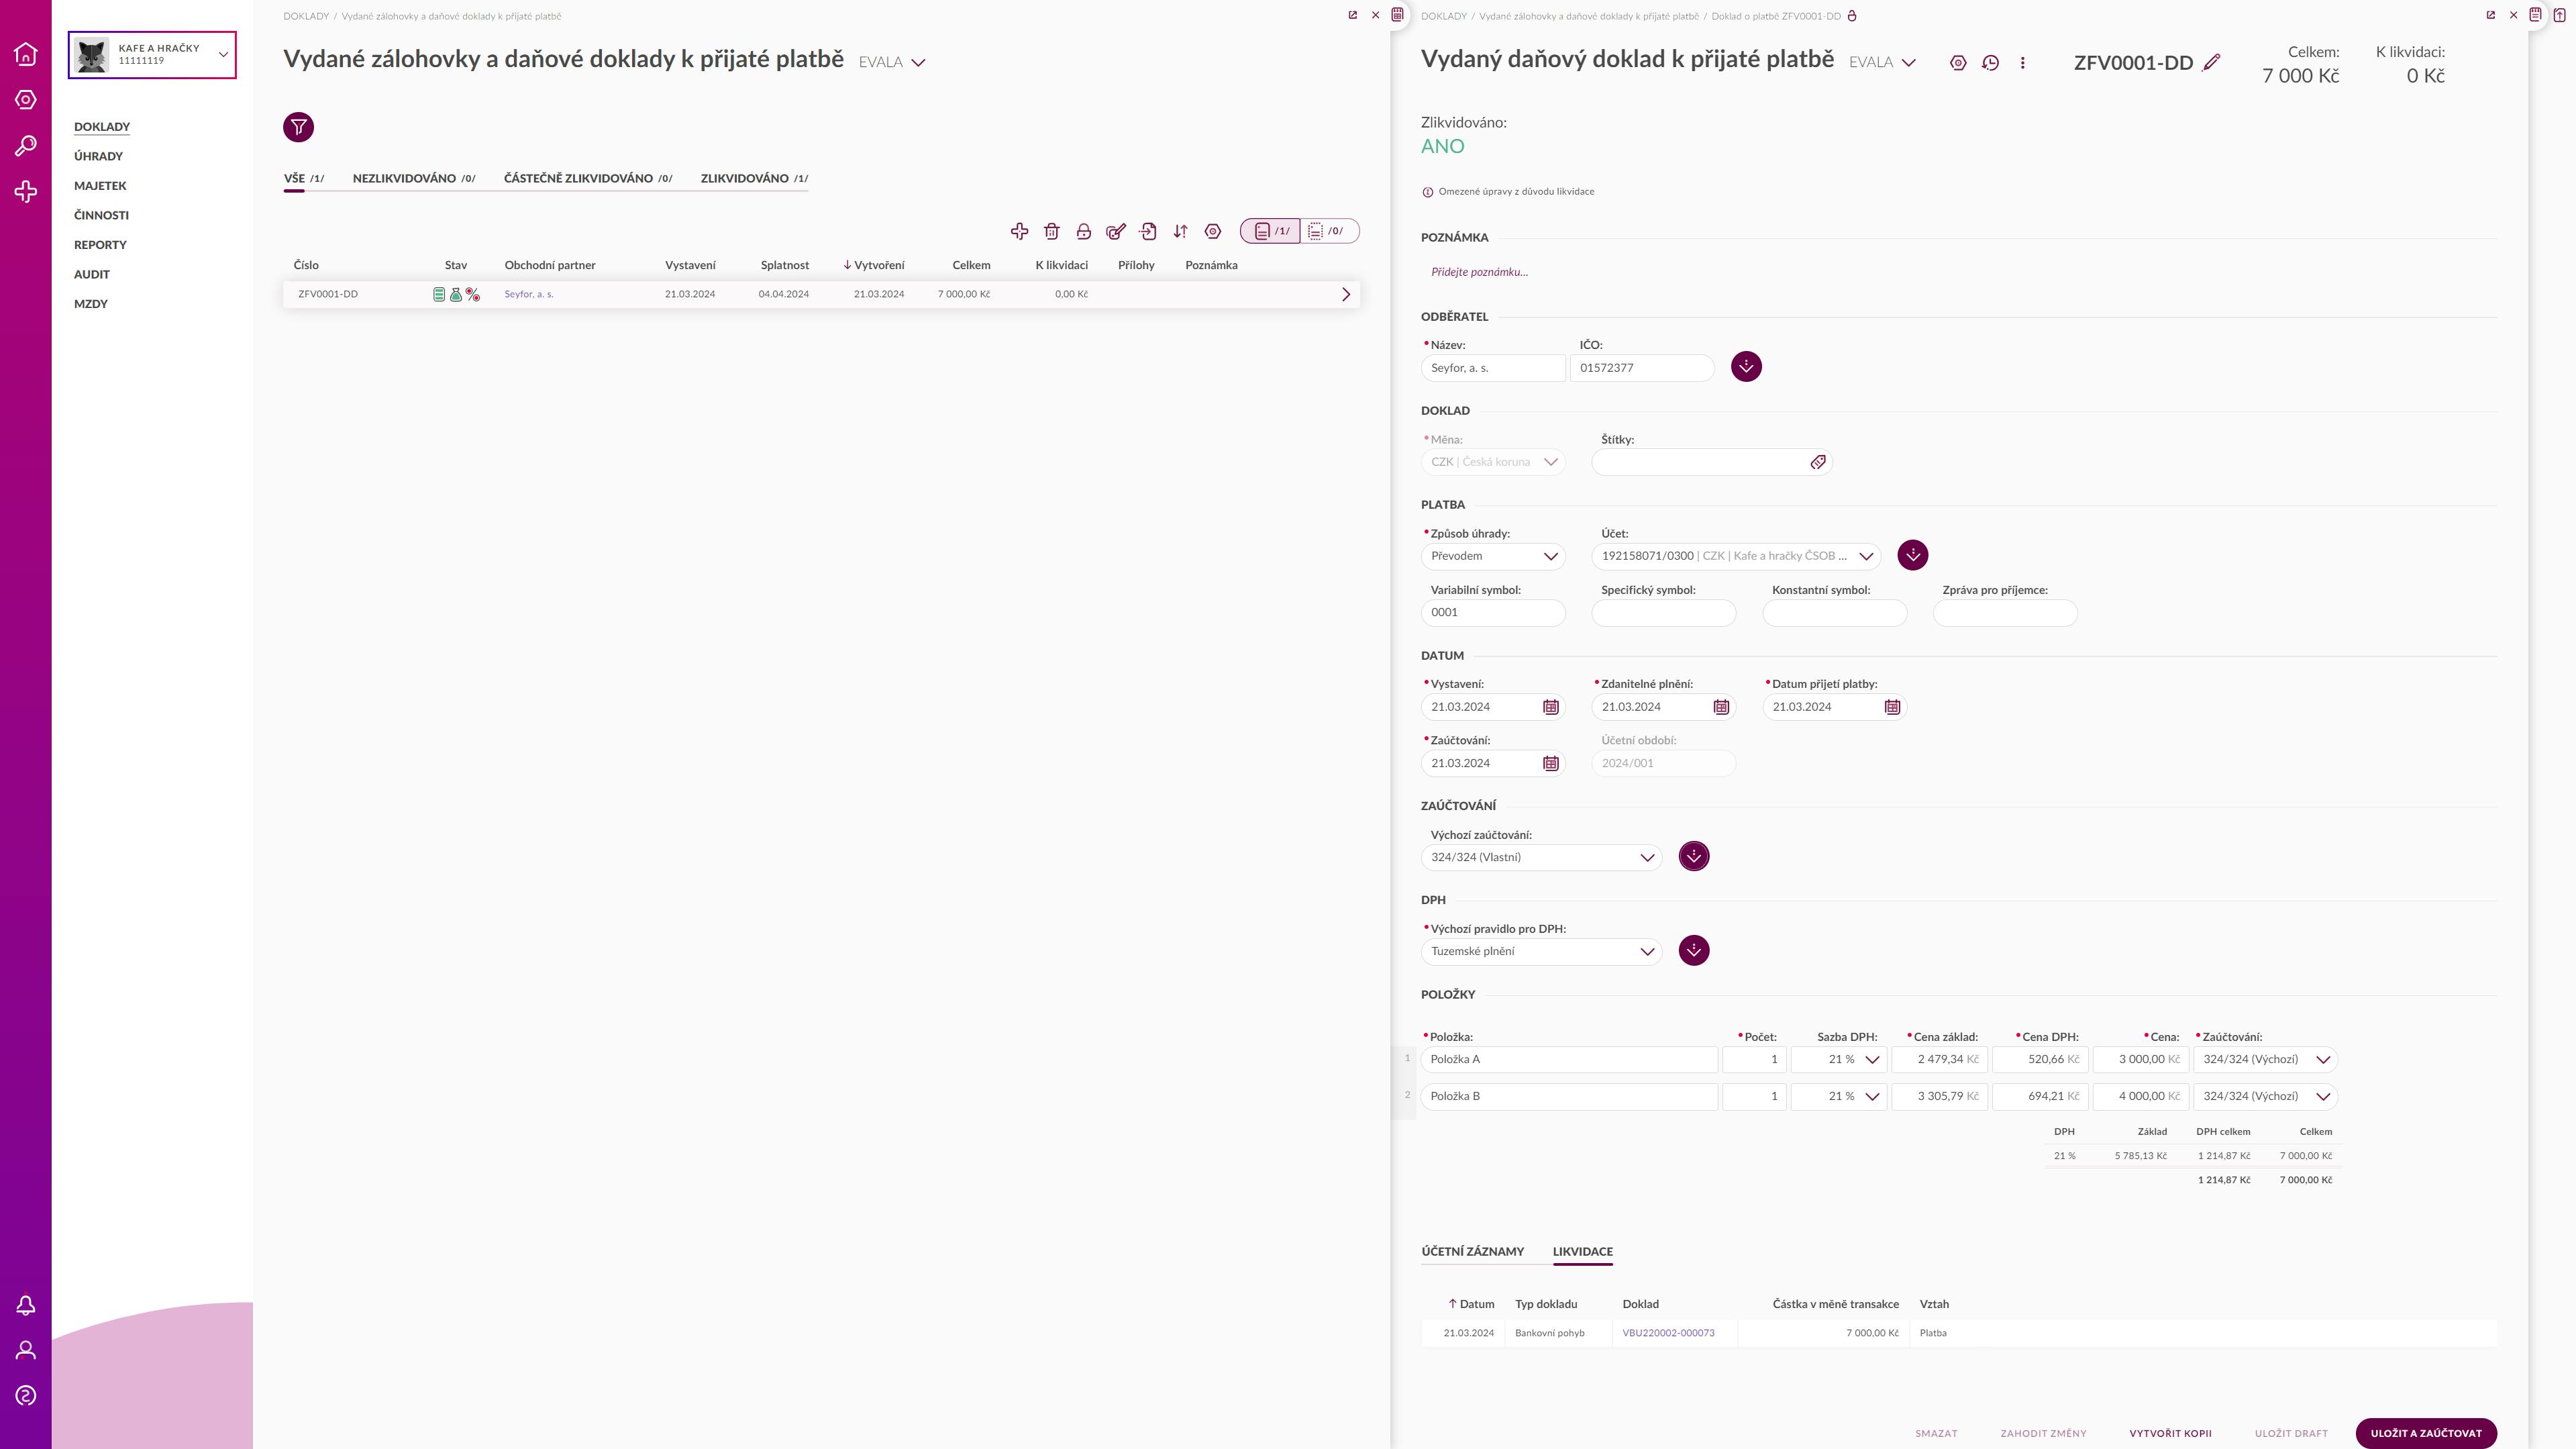Open the ÚHRADY menu item

point(98,156)
